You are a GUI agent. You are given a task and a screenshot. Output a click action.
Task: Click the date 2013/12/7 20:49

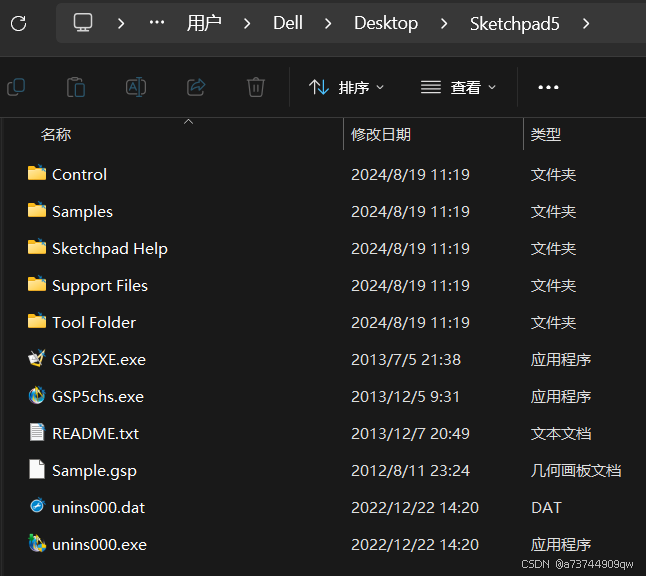(410, 434)
